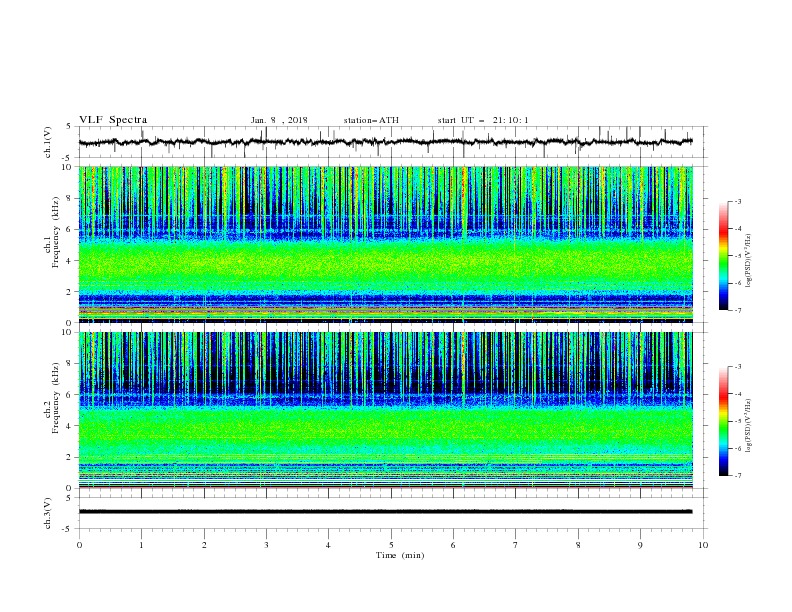Viewport: 792px width, 612px height.
Task: Click the time axis tick label '2'
Action: 204,545
